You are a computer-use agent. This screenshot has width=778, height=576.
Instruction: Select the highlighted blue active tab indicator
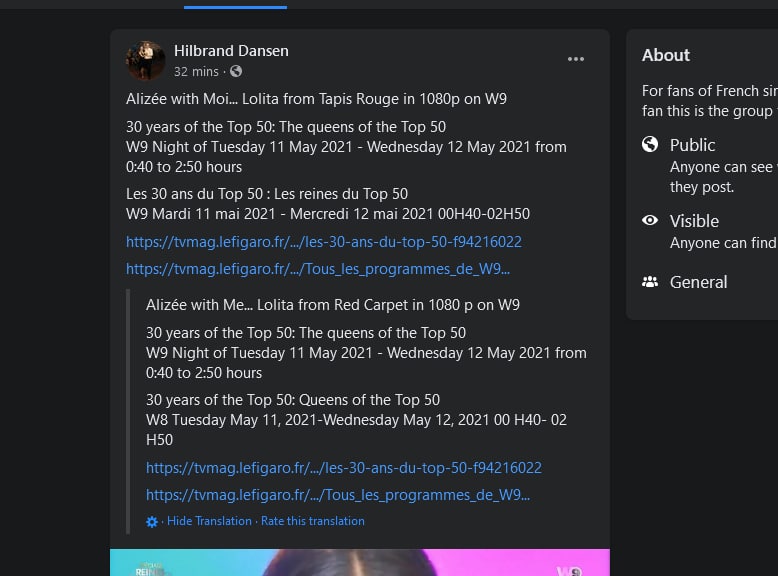pos(235,7)
